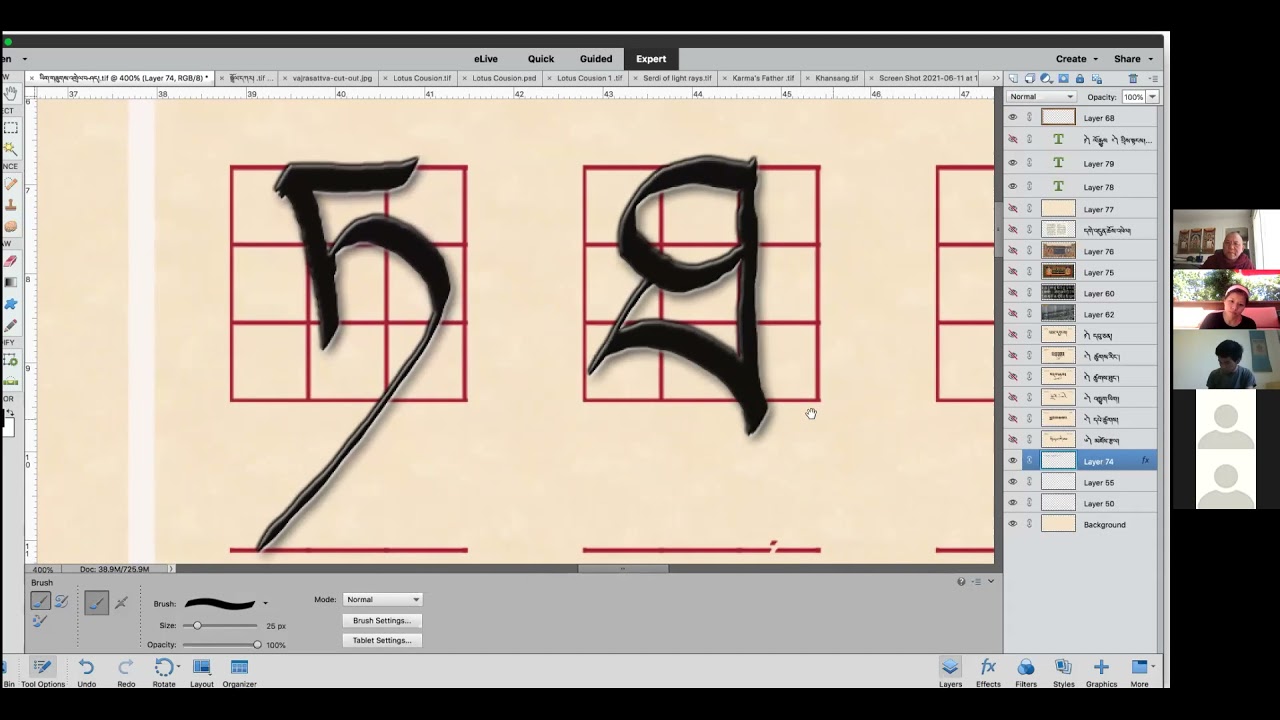Show hidden Layer 76
This screenshot has width=1280, height=720.
(1012, 251)
